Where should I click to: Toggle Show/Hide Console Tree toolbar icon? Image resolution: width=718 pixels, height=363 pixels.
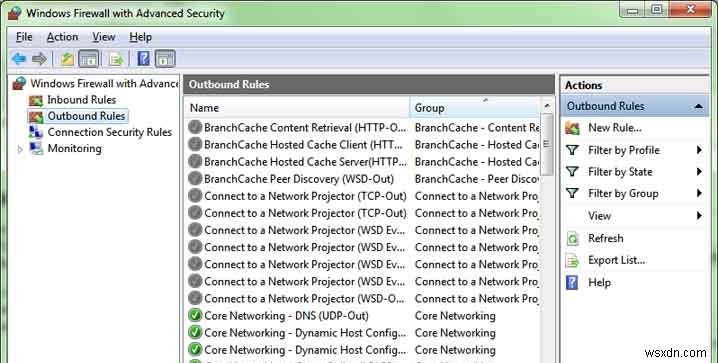point(88,59)
